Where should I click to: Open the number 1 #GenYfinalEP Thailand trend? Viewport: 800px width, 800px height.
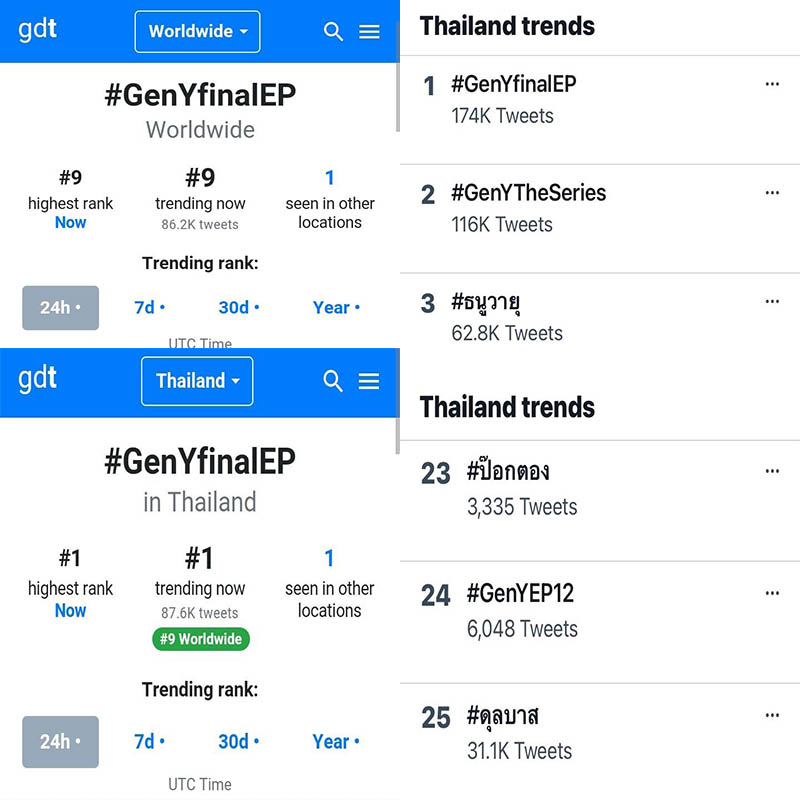tap(513, 85)
